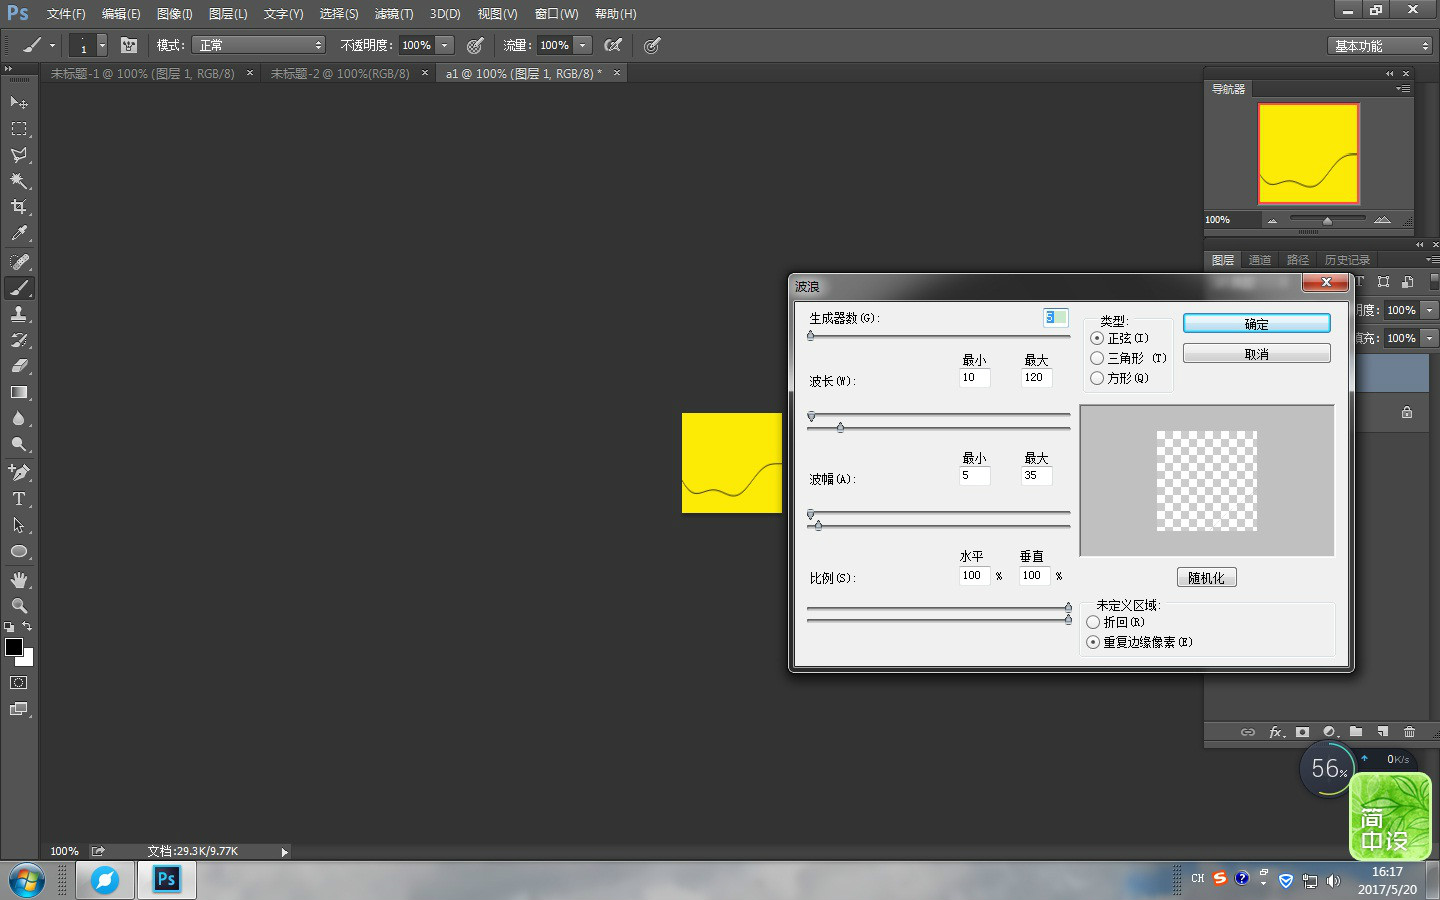Screen dimensions: 1440x900
Task: Switch to the Channels (通道) tab
Action: (1260, 260)
